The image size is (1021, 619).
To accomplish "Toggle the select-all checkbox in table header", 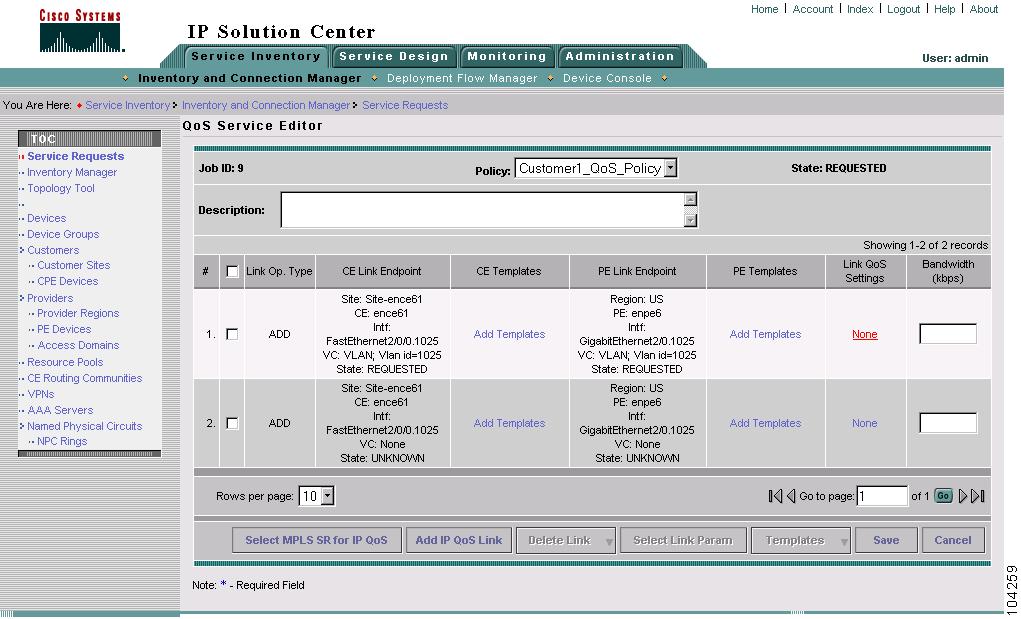I will pos(232,271).
